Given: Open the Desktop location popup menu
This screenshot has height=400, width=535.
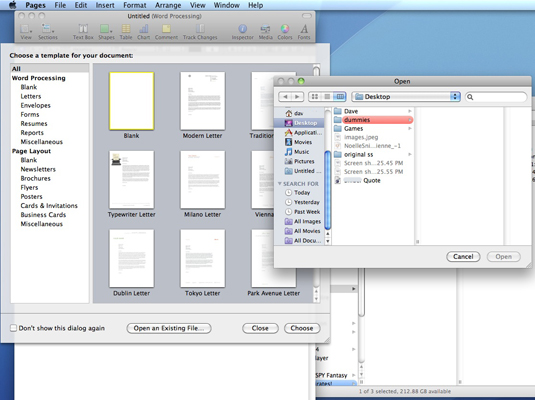Looking at the screenshot, I should (406, 97).
